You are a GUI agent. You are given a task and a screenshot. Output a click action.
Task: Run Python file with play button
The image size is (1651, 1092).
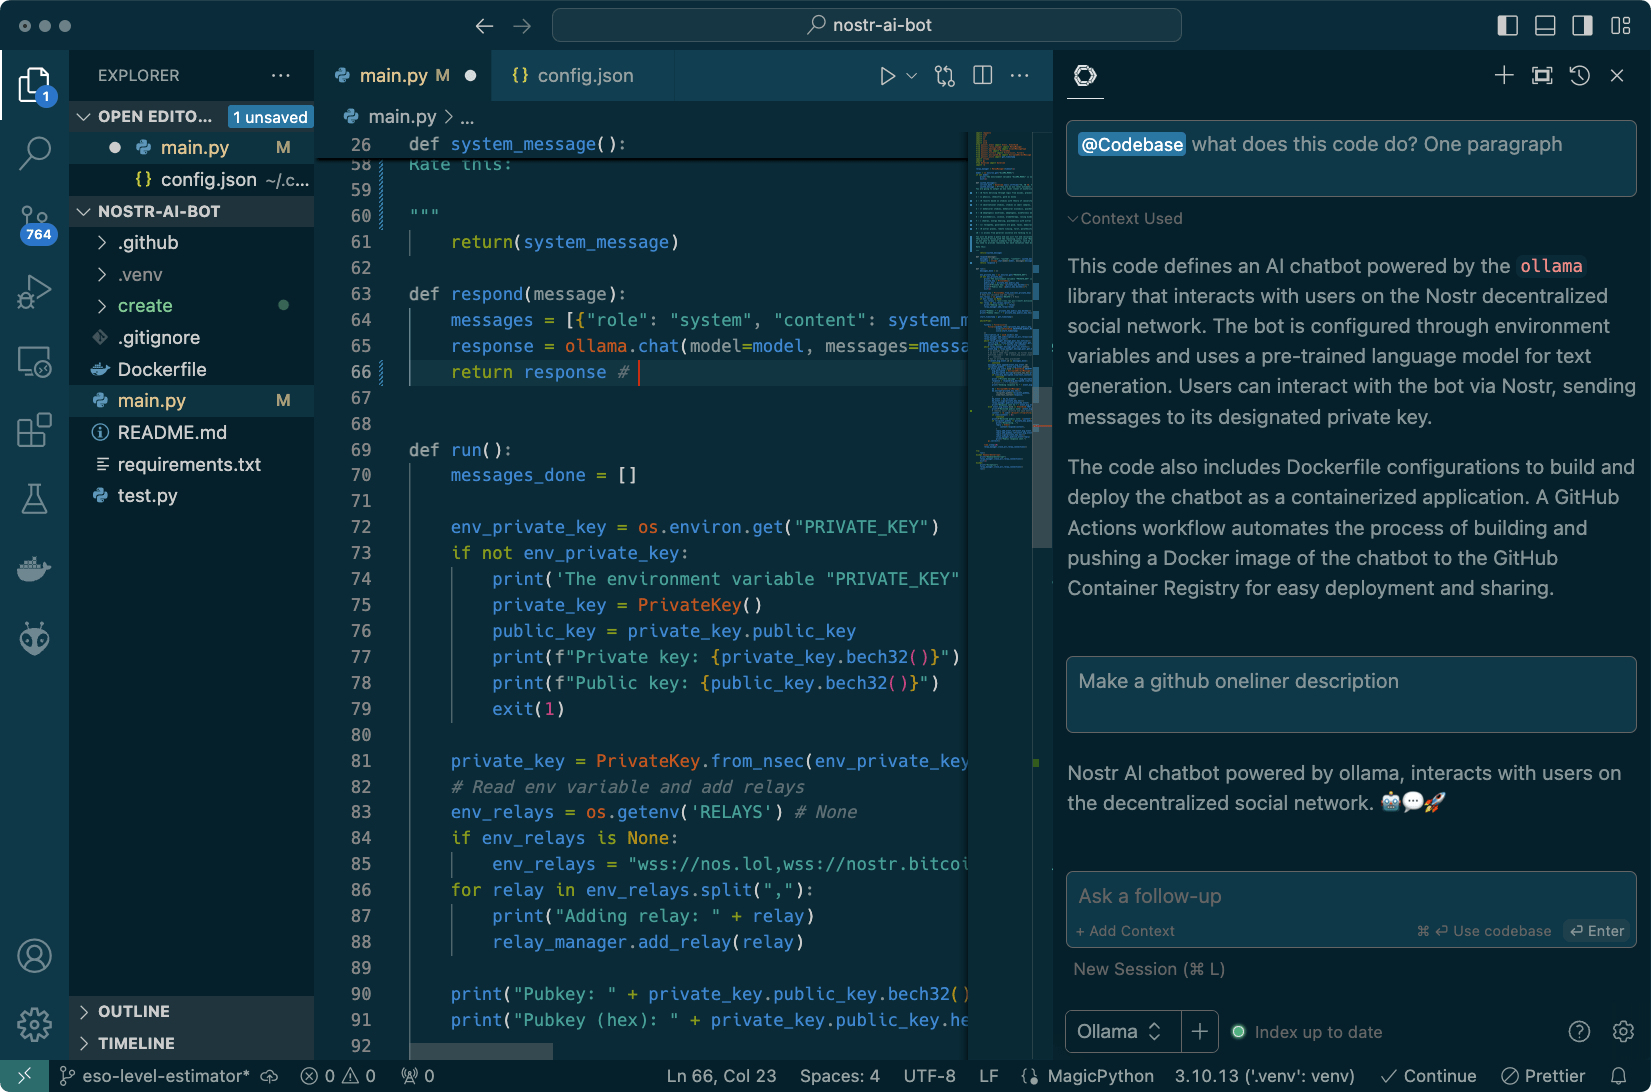[887, 76]
